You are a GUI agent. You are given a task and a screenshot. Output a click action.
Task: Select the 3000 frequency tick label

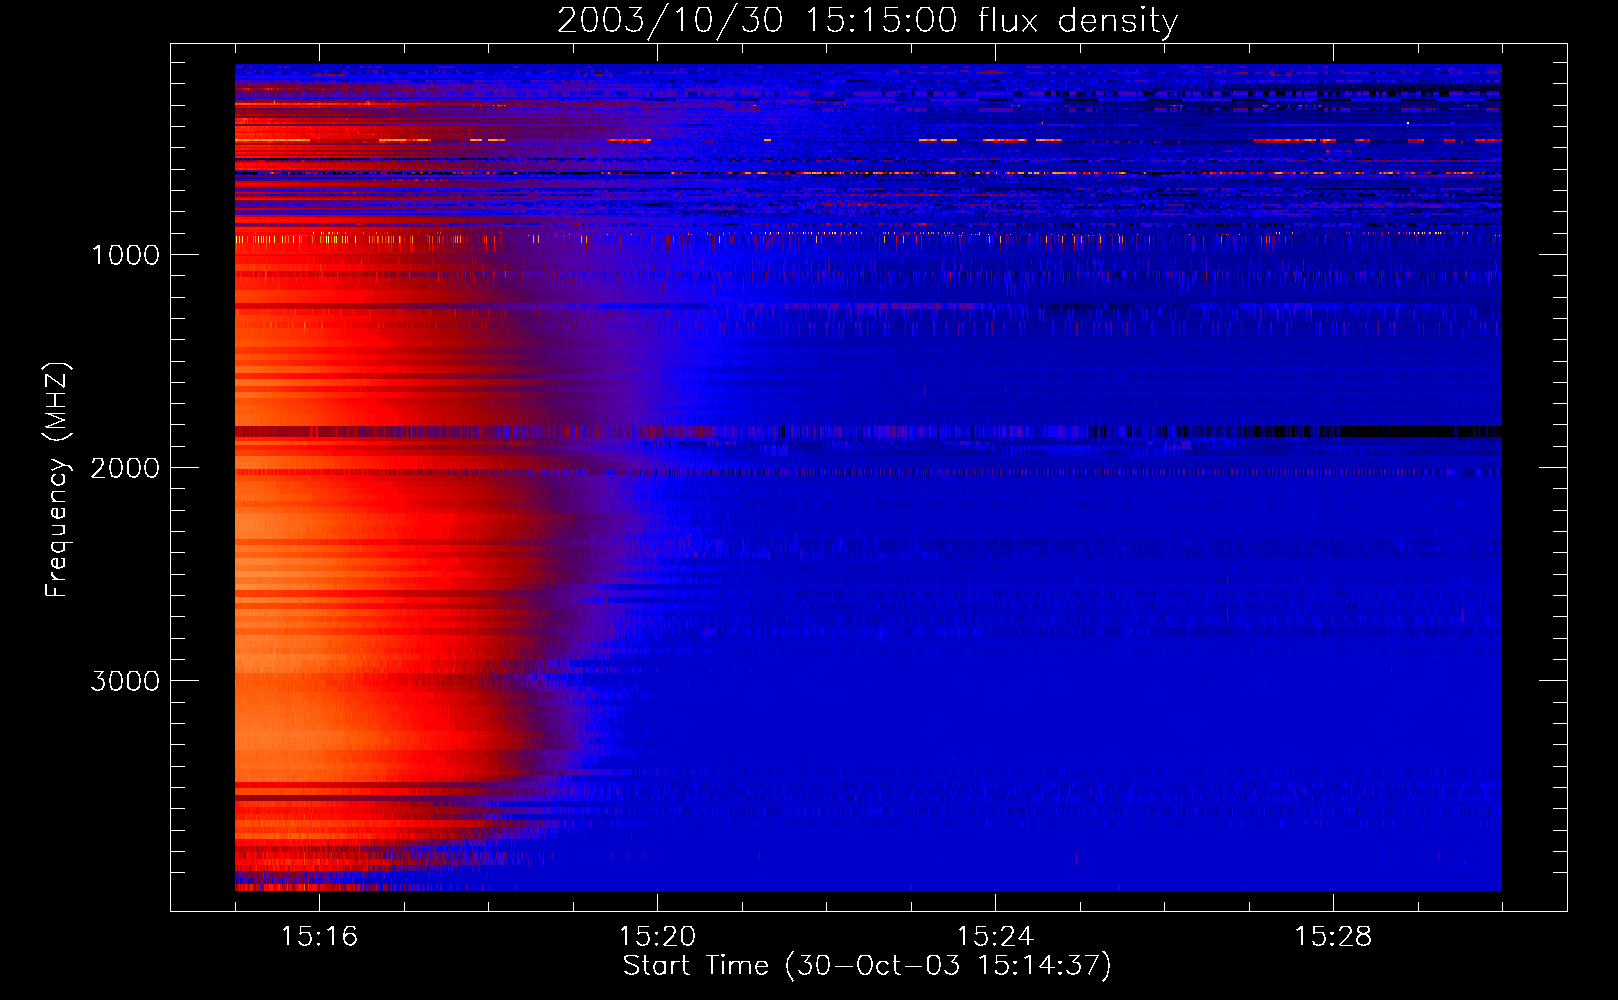coord(125,681)
